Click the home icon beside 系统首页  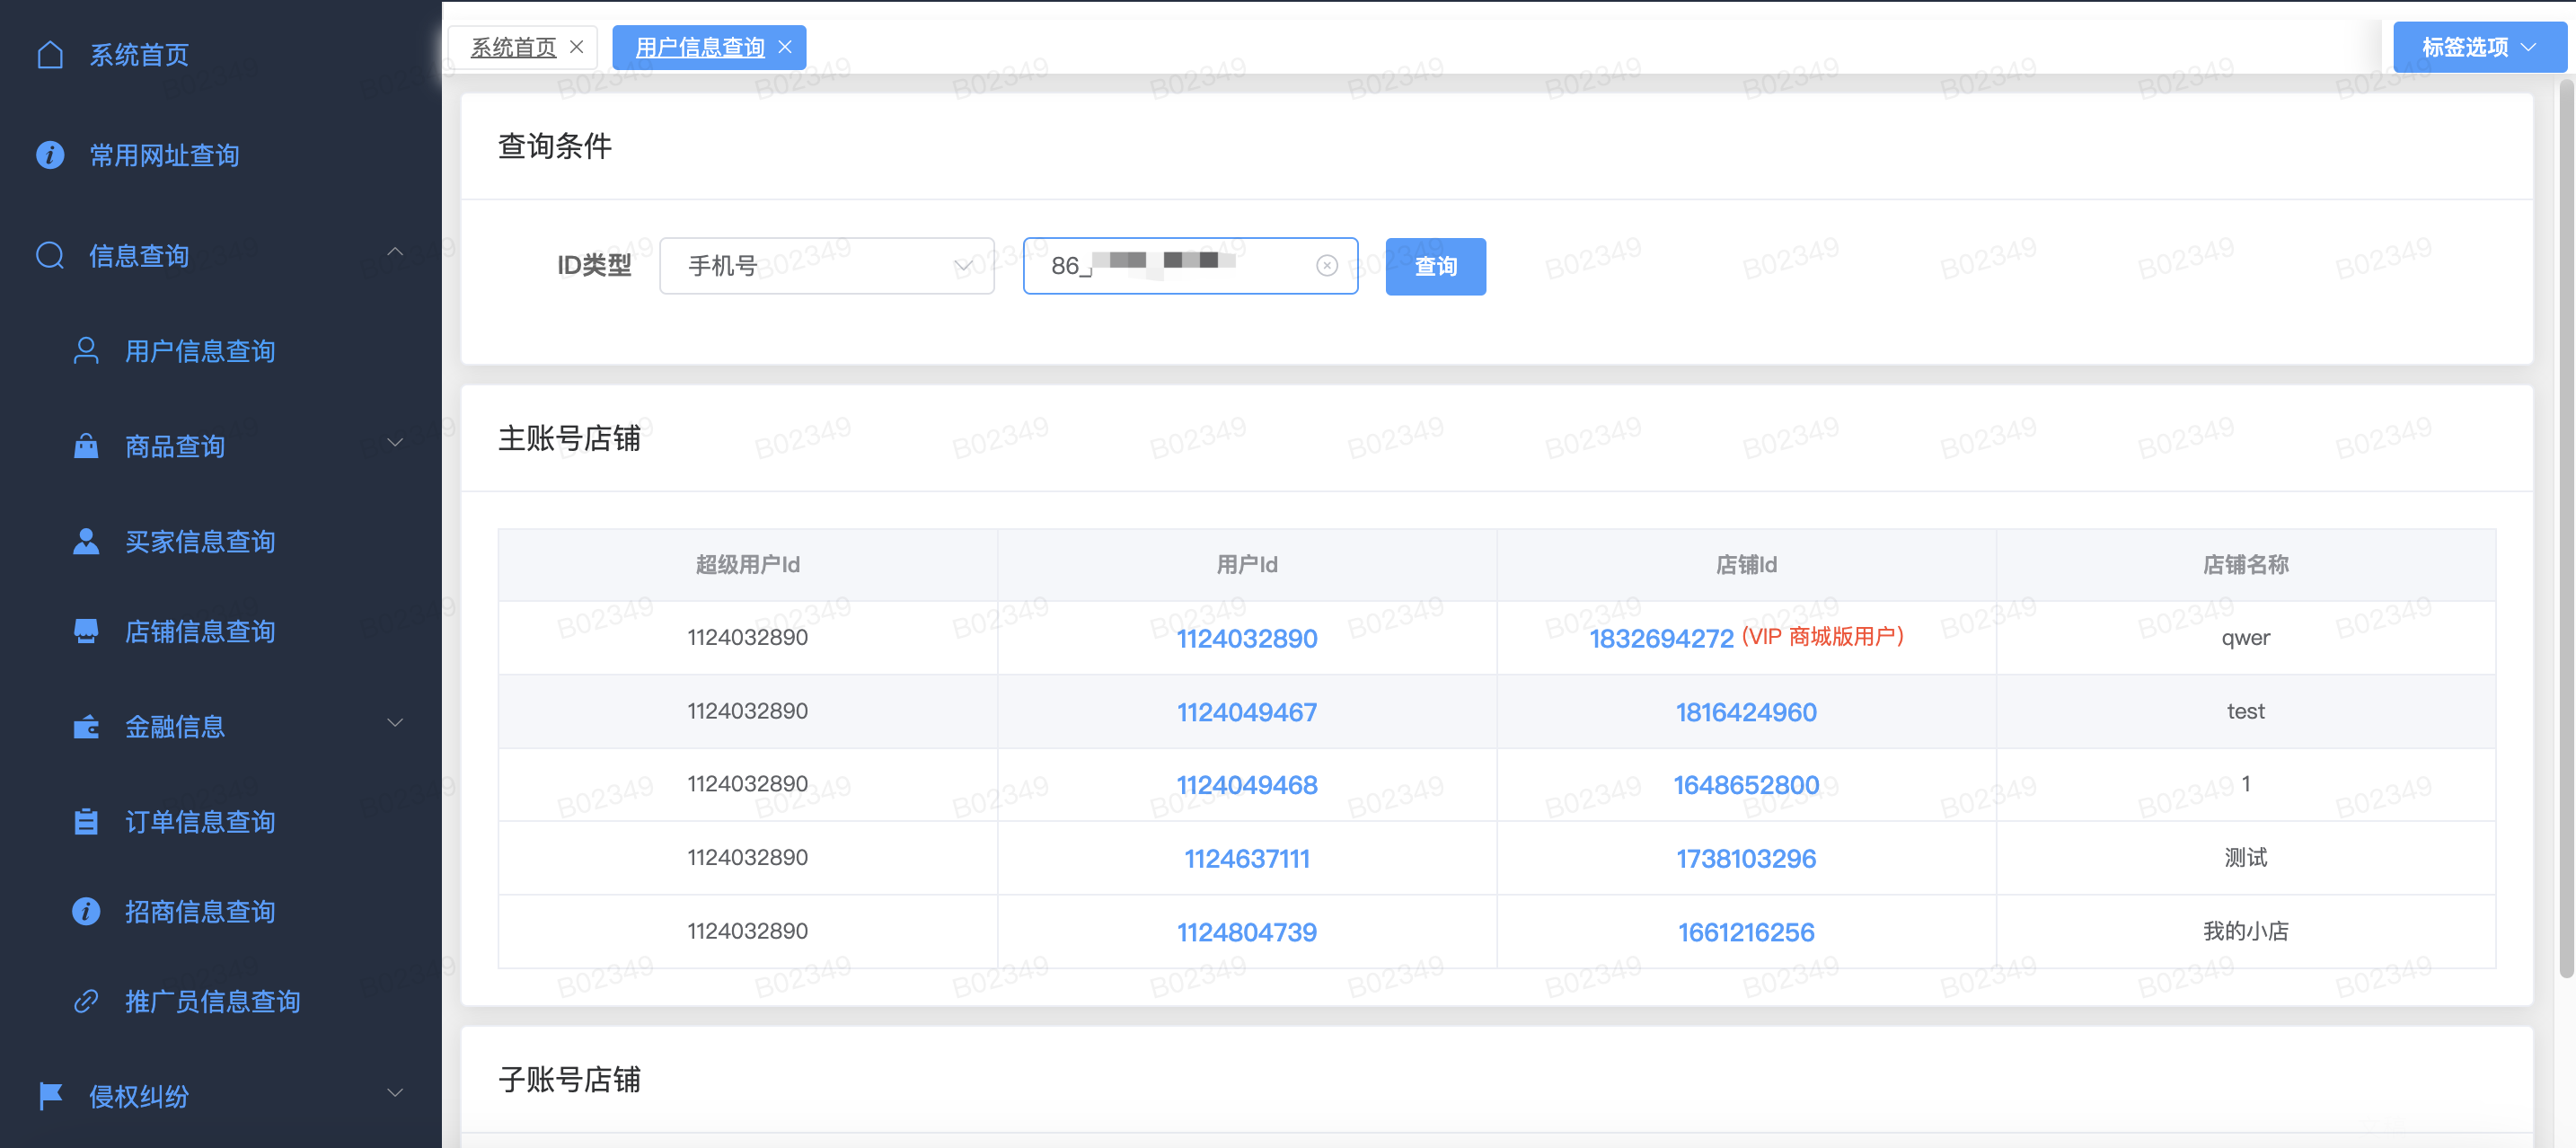[x=50, y=54]
